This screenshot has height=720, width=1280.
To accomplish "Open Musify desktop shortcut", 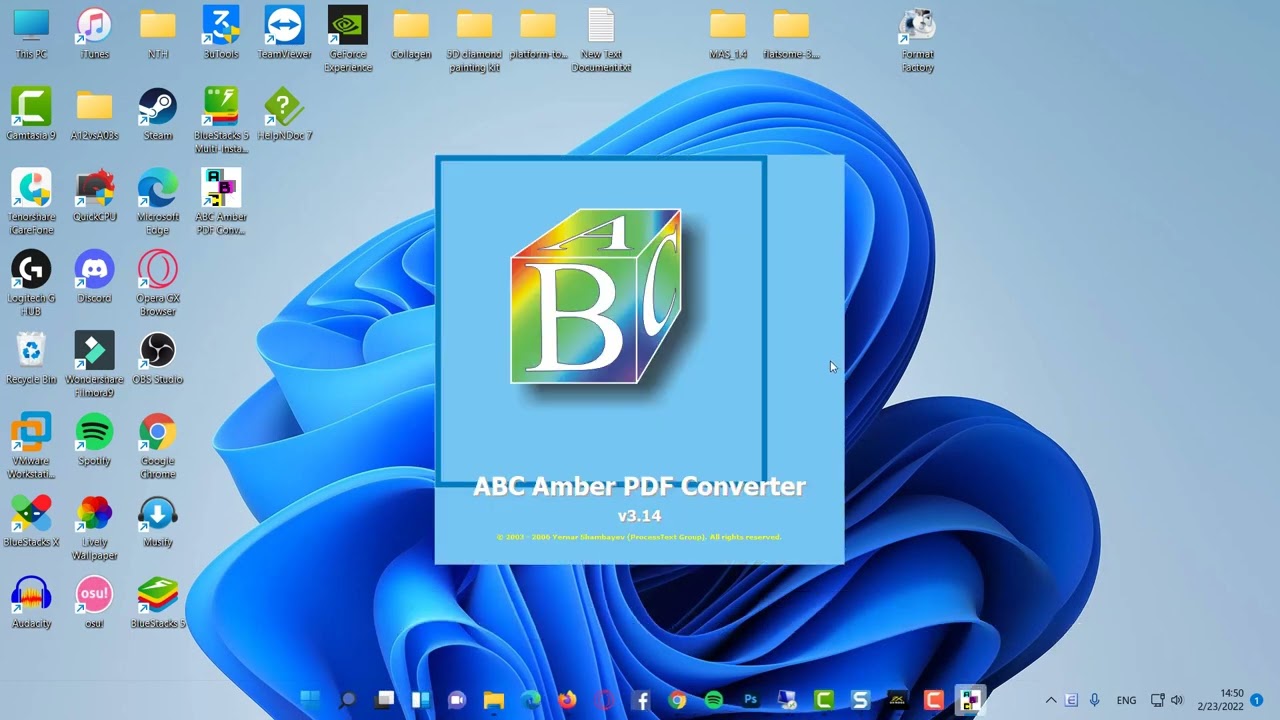I will pos(158,521).
